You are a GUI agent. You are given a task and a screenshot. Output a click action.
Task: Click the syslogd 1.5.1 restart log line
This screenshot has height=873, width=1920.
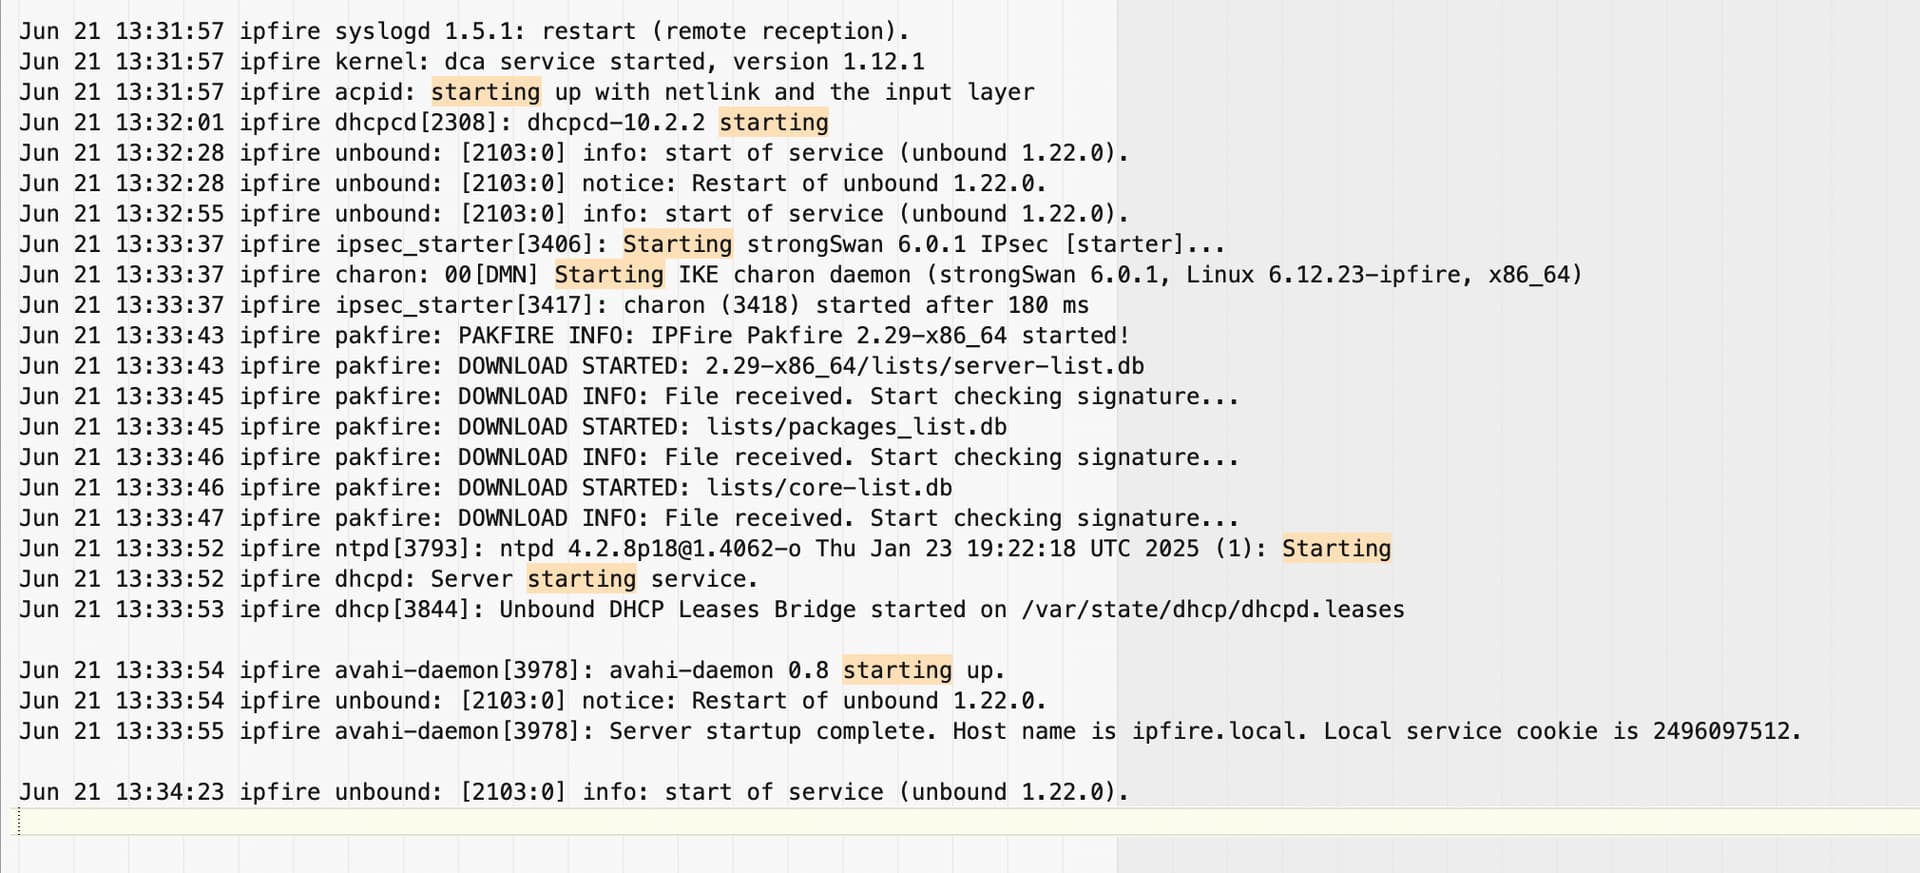[465, 31]
